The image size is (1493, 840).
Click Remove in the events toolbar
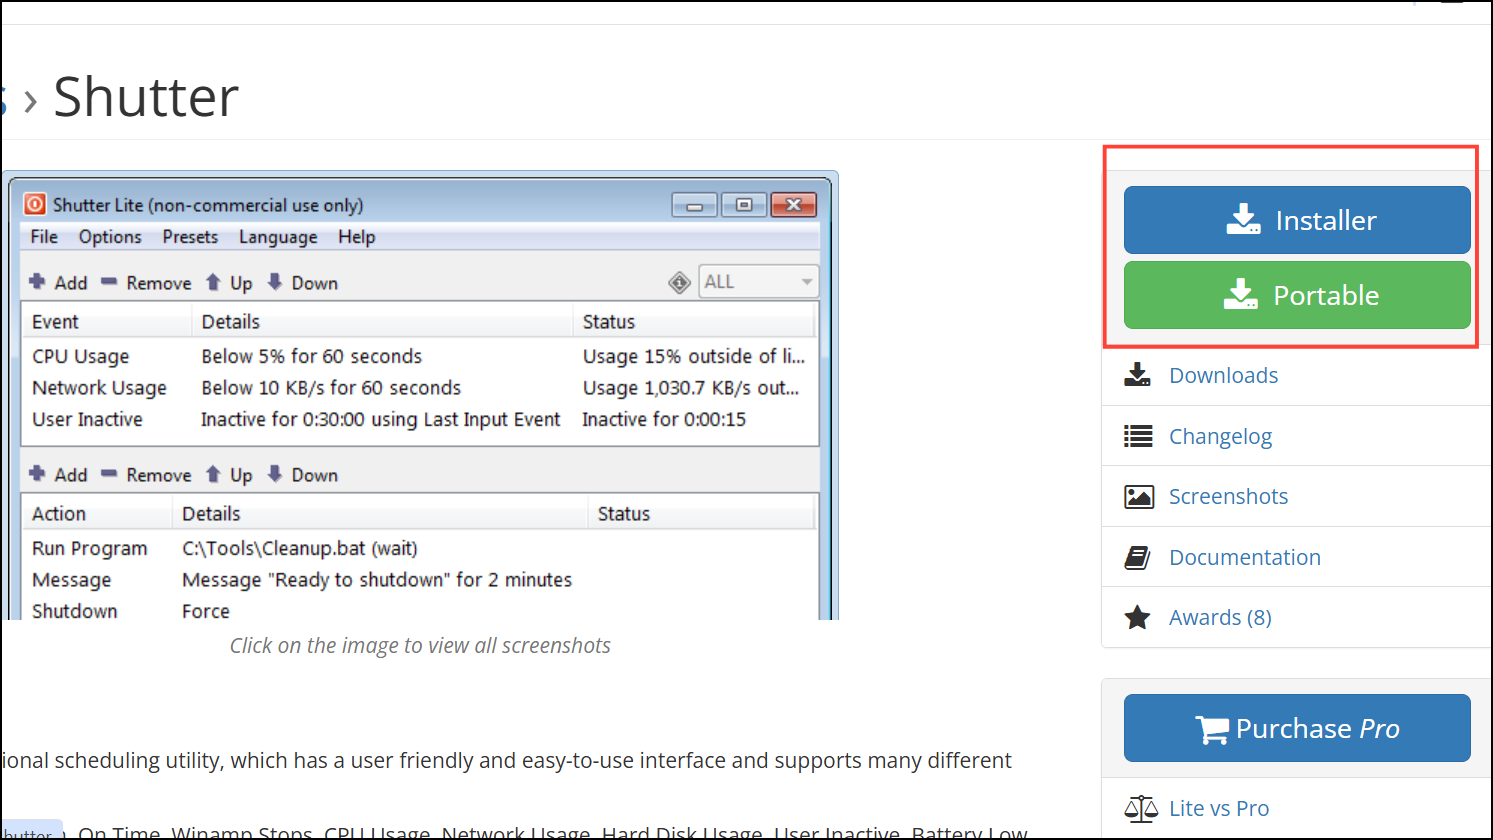tap(147, 283)
